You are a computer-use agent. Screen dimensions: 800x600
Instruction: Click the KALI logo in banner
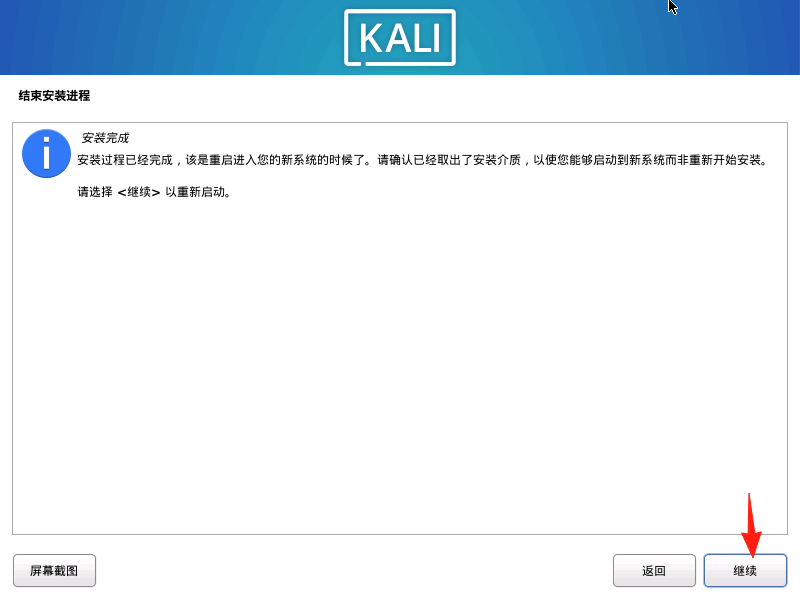click(x=400, y=38)
